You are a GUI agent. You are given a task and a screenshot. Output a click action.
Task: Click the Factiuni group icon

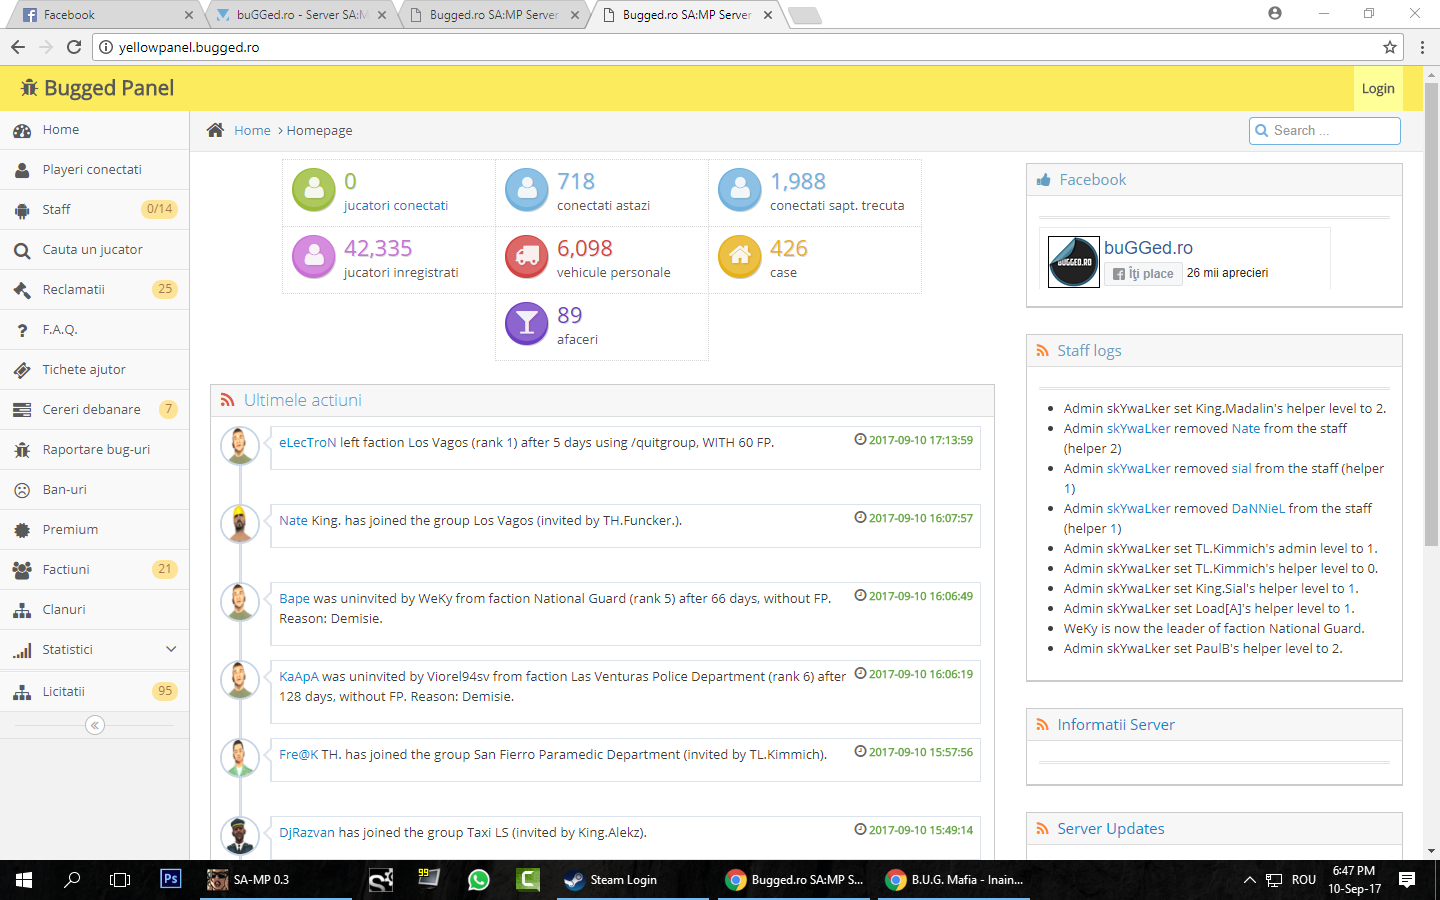click(22, 570)
